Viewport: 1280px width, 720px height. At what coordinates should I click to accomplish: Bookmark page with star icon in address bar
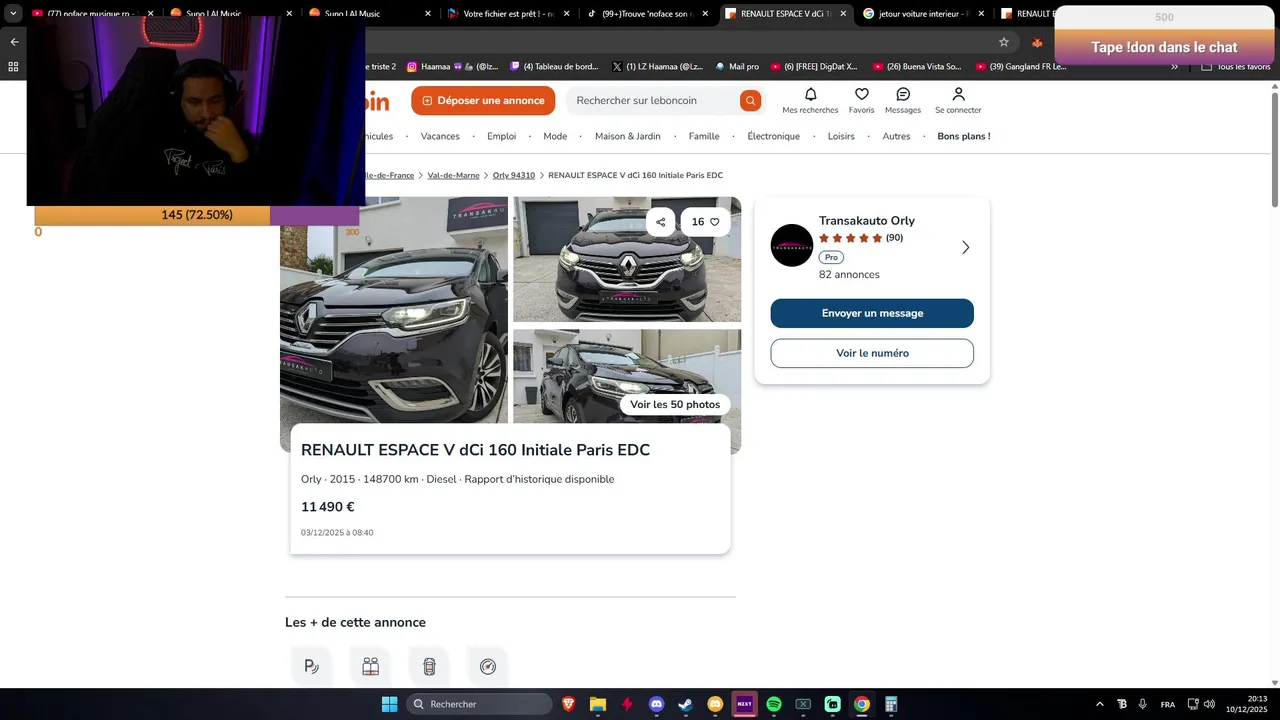1004,42
